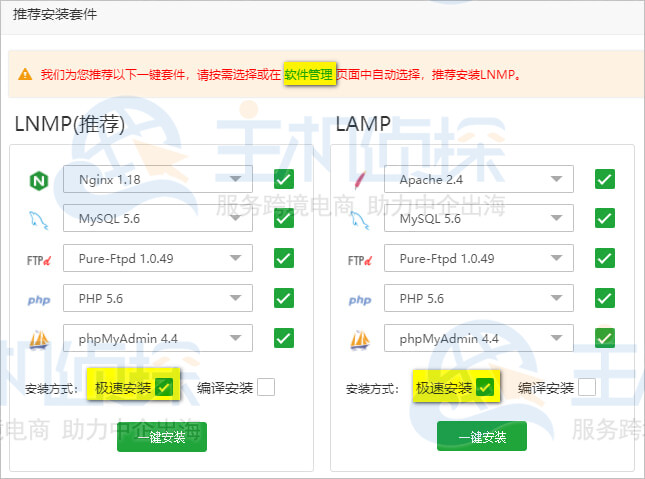Uncheck MySQL 5.6 checkbox in LAMP

click(605, 218)
